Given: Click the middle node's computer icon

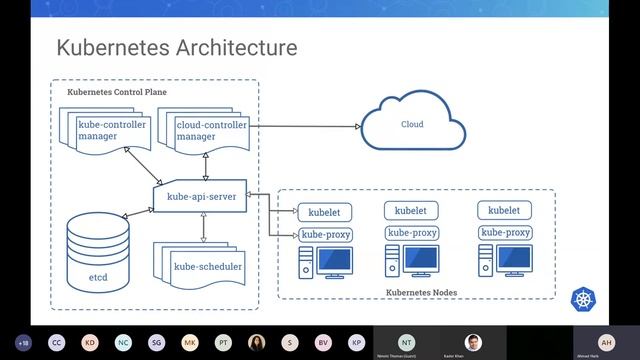Looking at the screenshot, I should point(412,261).
